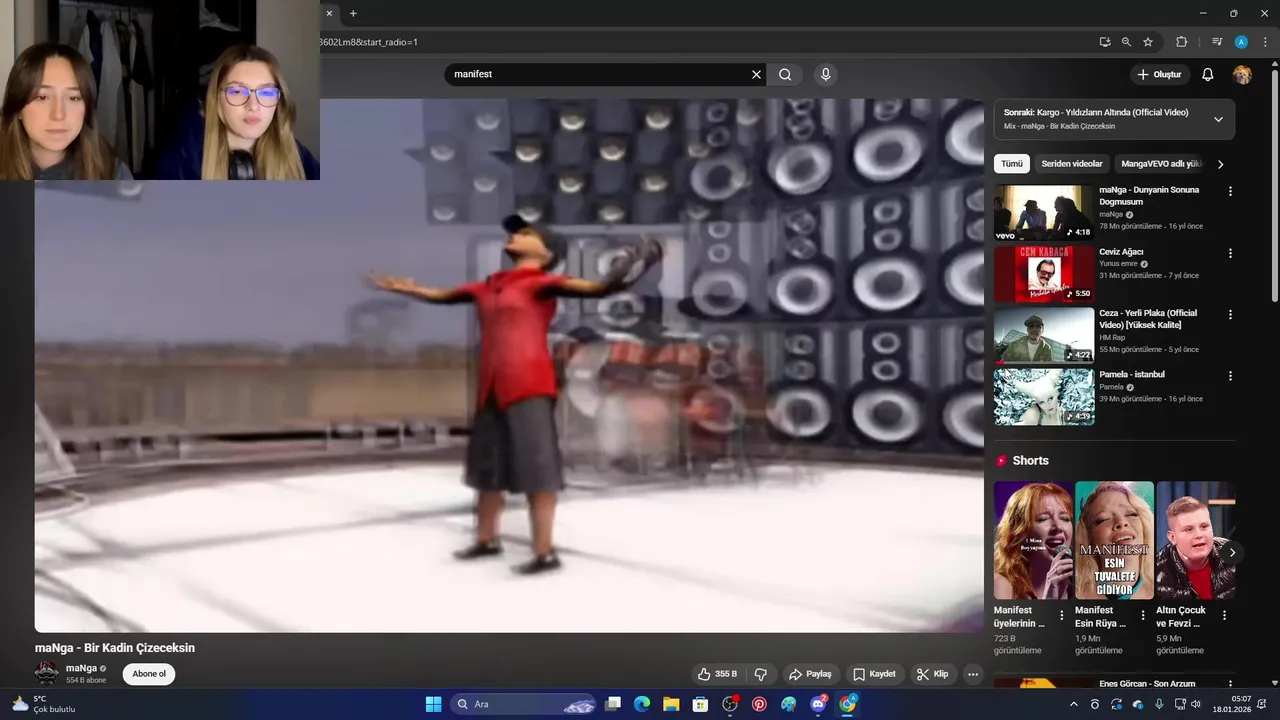Open the Manifest Esin Tuvalete Gidiyor short

point(1114,540)
